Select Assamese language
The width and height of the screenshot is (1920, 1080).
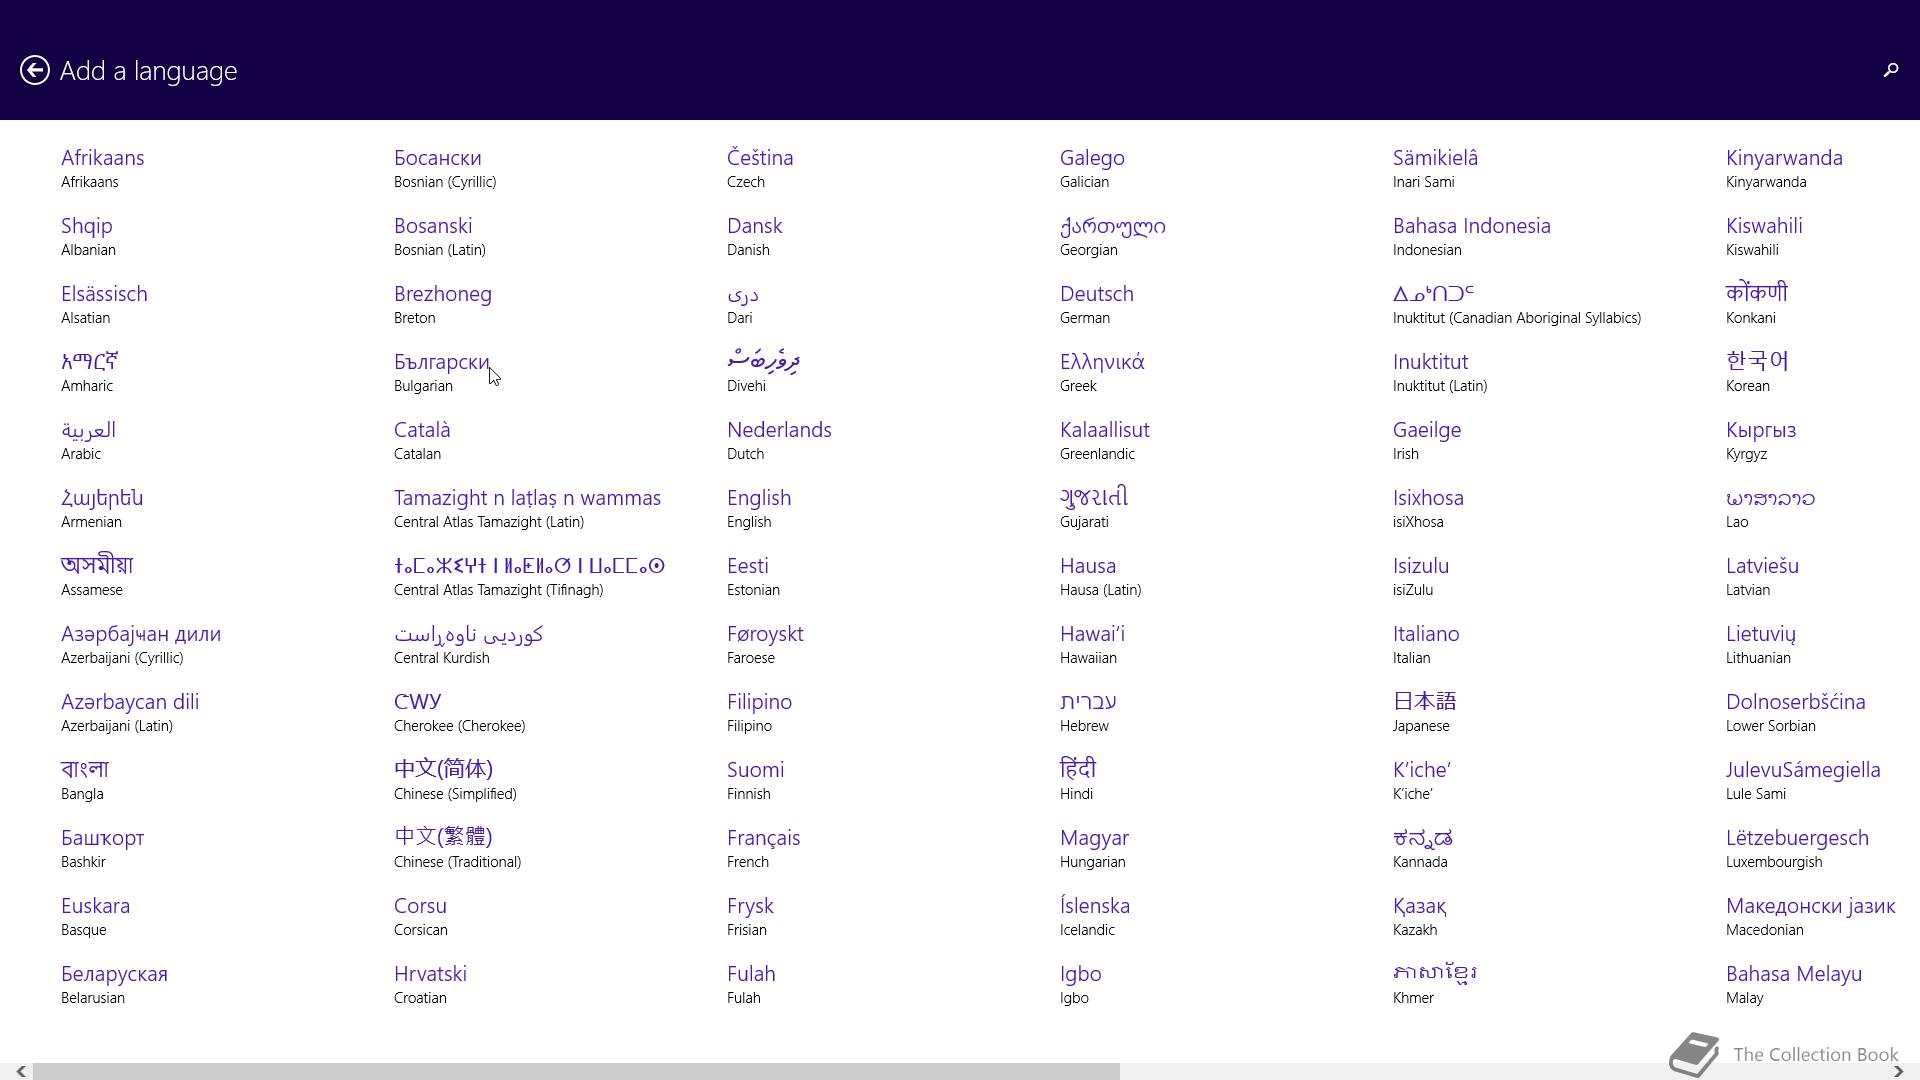coord(97,577)
